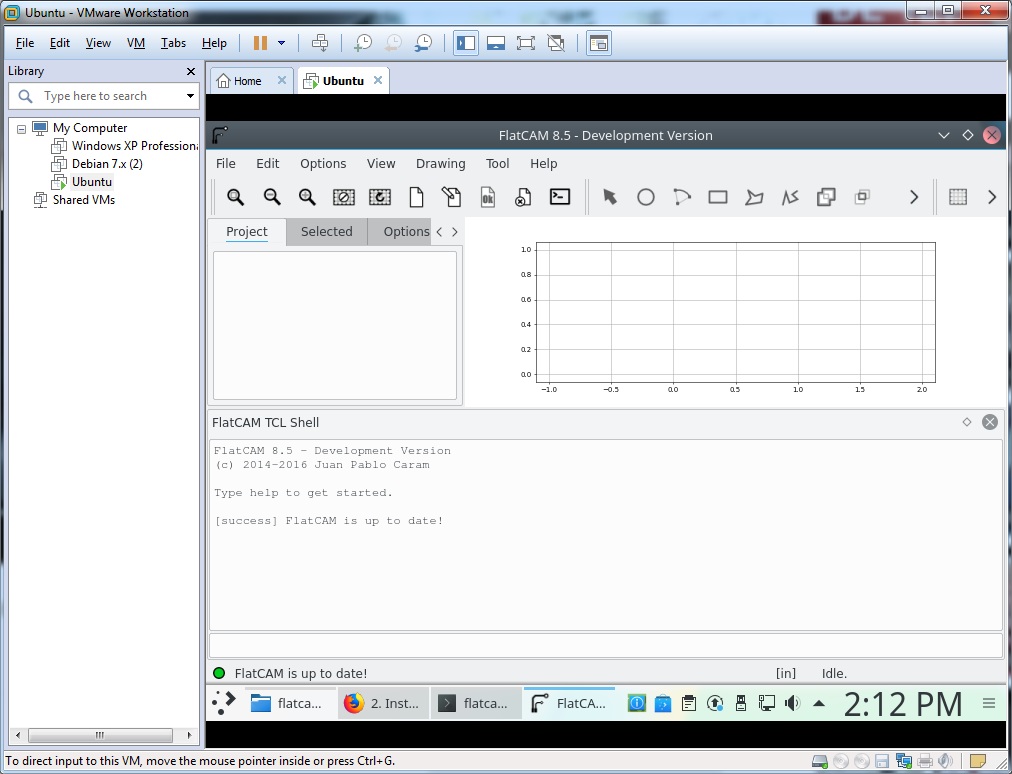The height and width of the screenshot is (774, 1012).
Task: Open the Ubuntu application launcher icon
Action: pyautogui.click(x=224, y=703)
